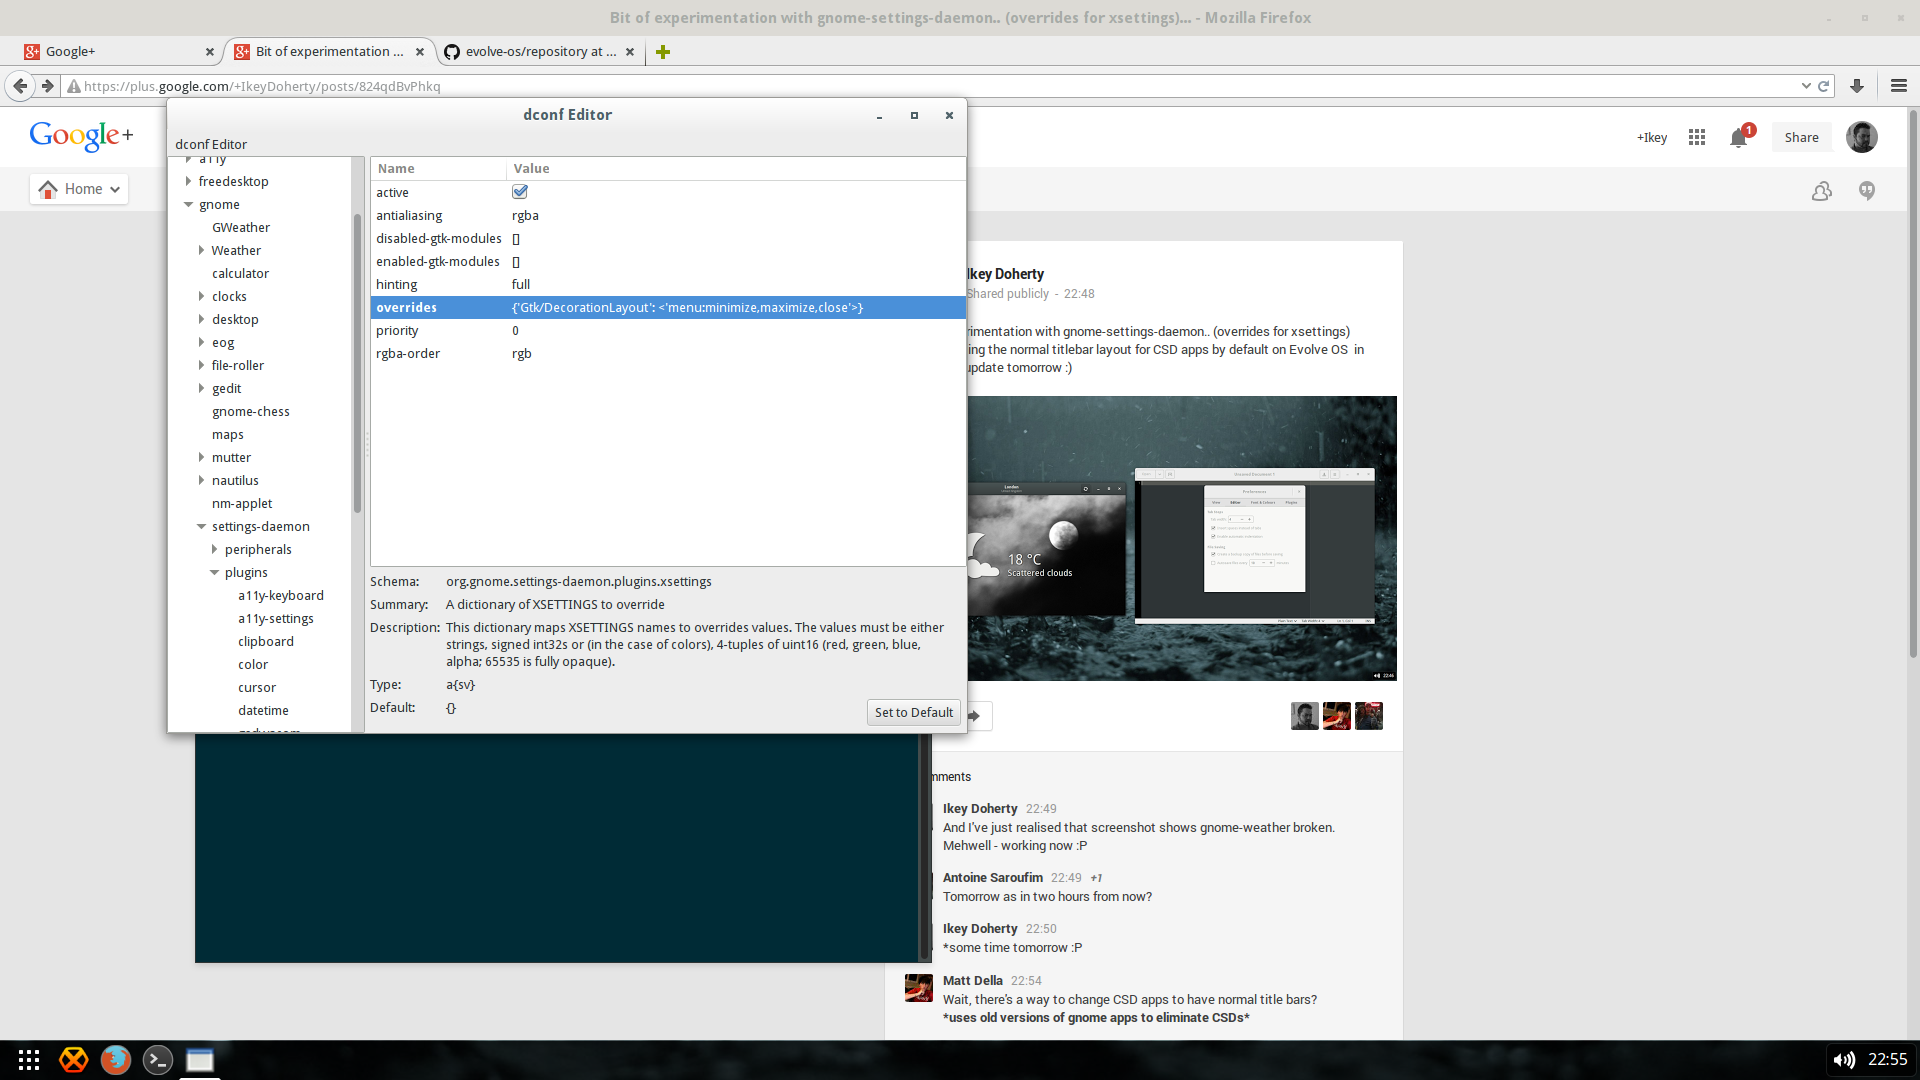Expand the peripherals tree node
The height and width of the screenshot is (1080, 1920).
click(214, 549)
